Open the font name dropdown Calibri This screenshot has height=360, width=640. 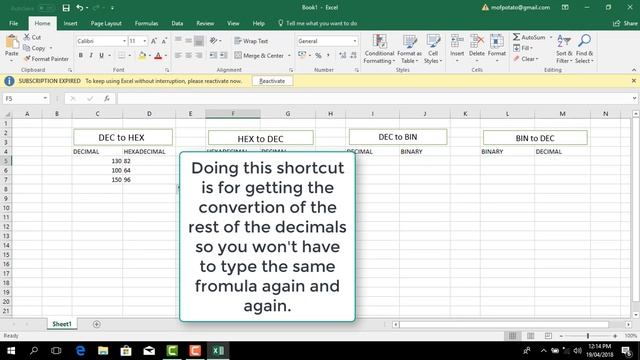(124, 41)
